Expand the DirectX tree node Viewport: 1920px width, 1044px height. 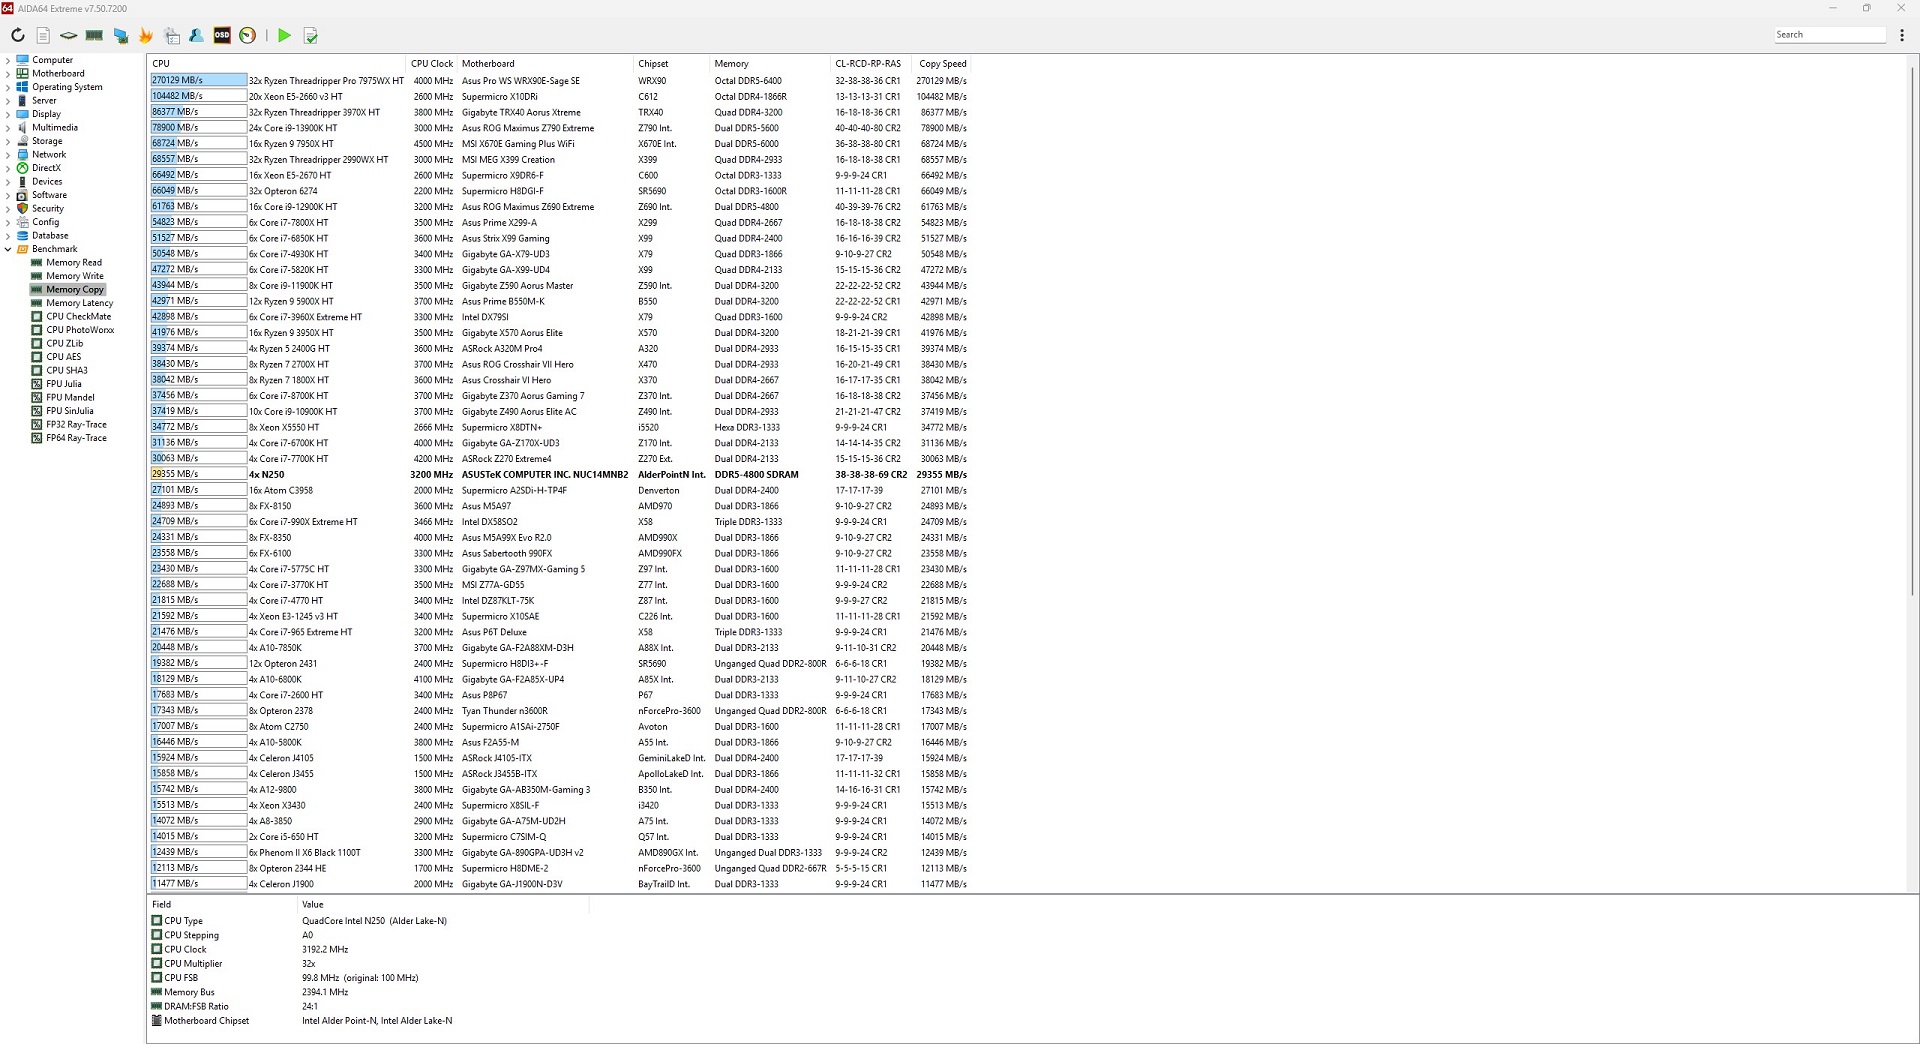[x=8, y=168]
